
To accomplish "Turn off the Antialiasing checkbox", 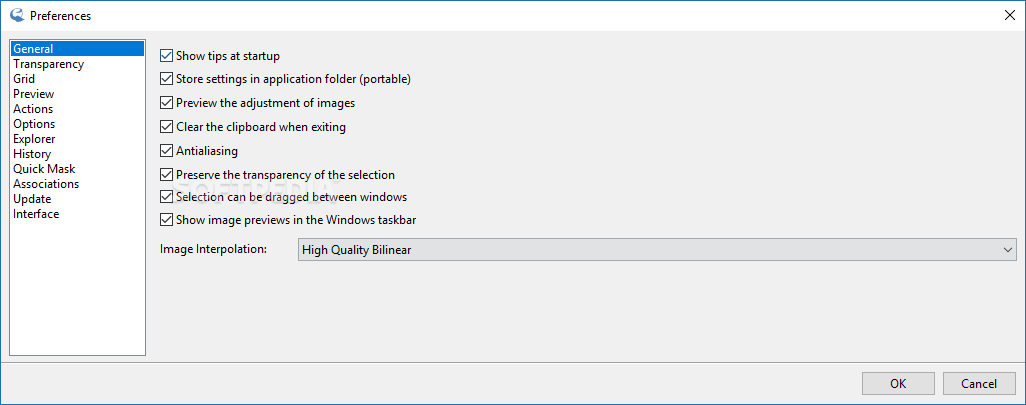I will (166, 151).
